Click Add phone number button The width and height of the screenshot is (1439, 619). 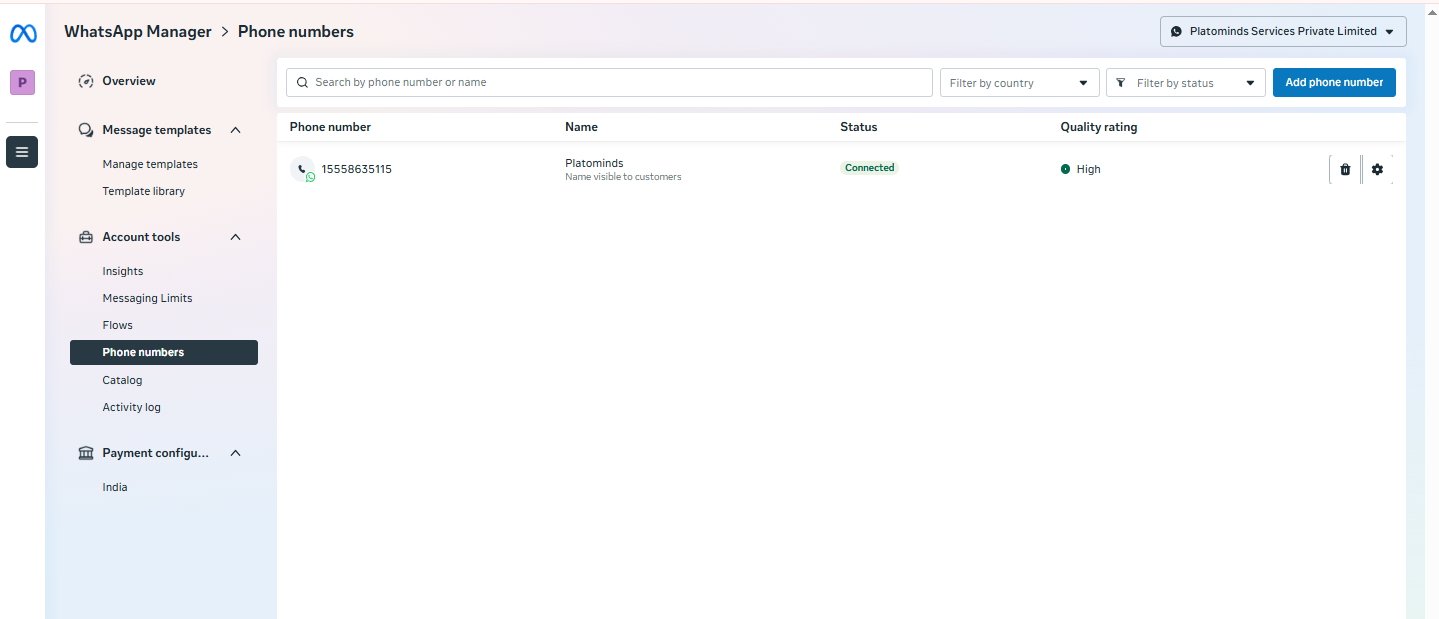(x=1333, y=83)
